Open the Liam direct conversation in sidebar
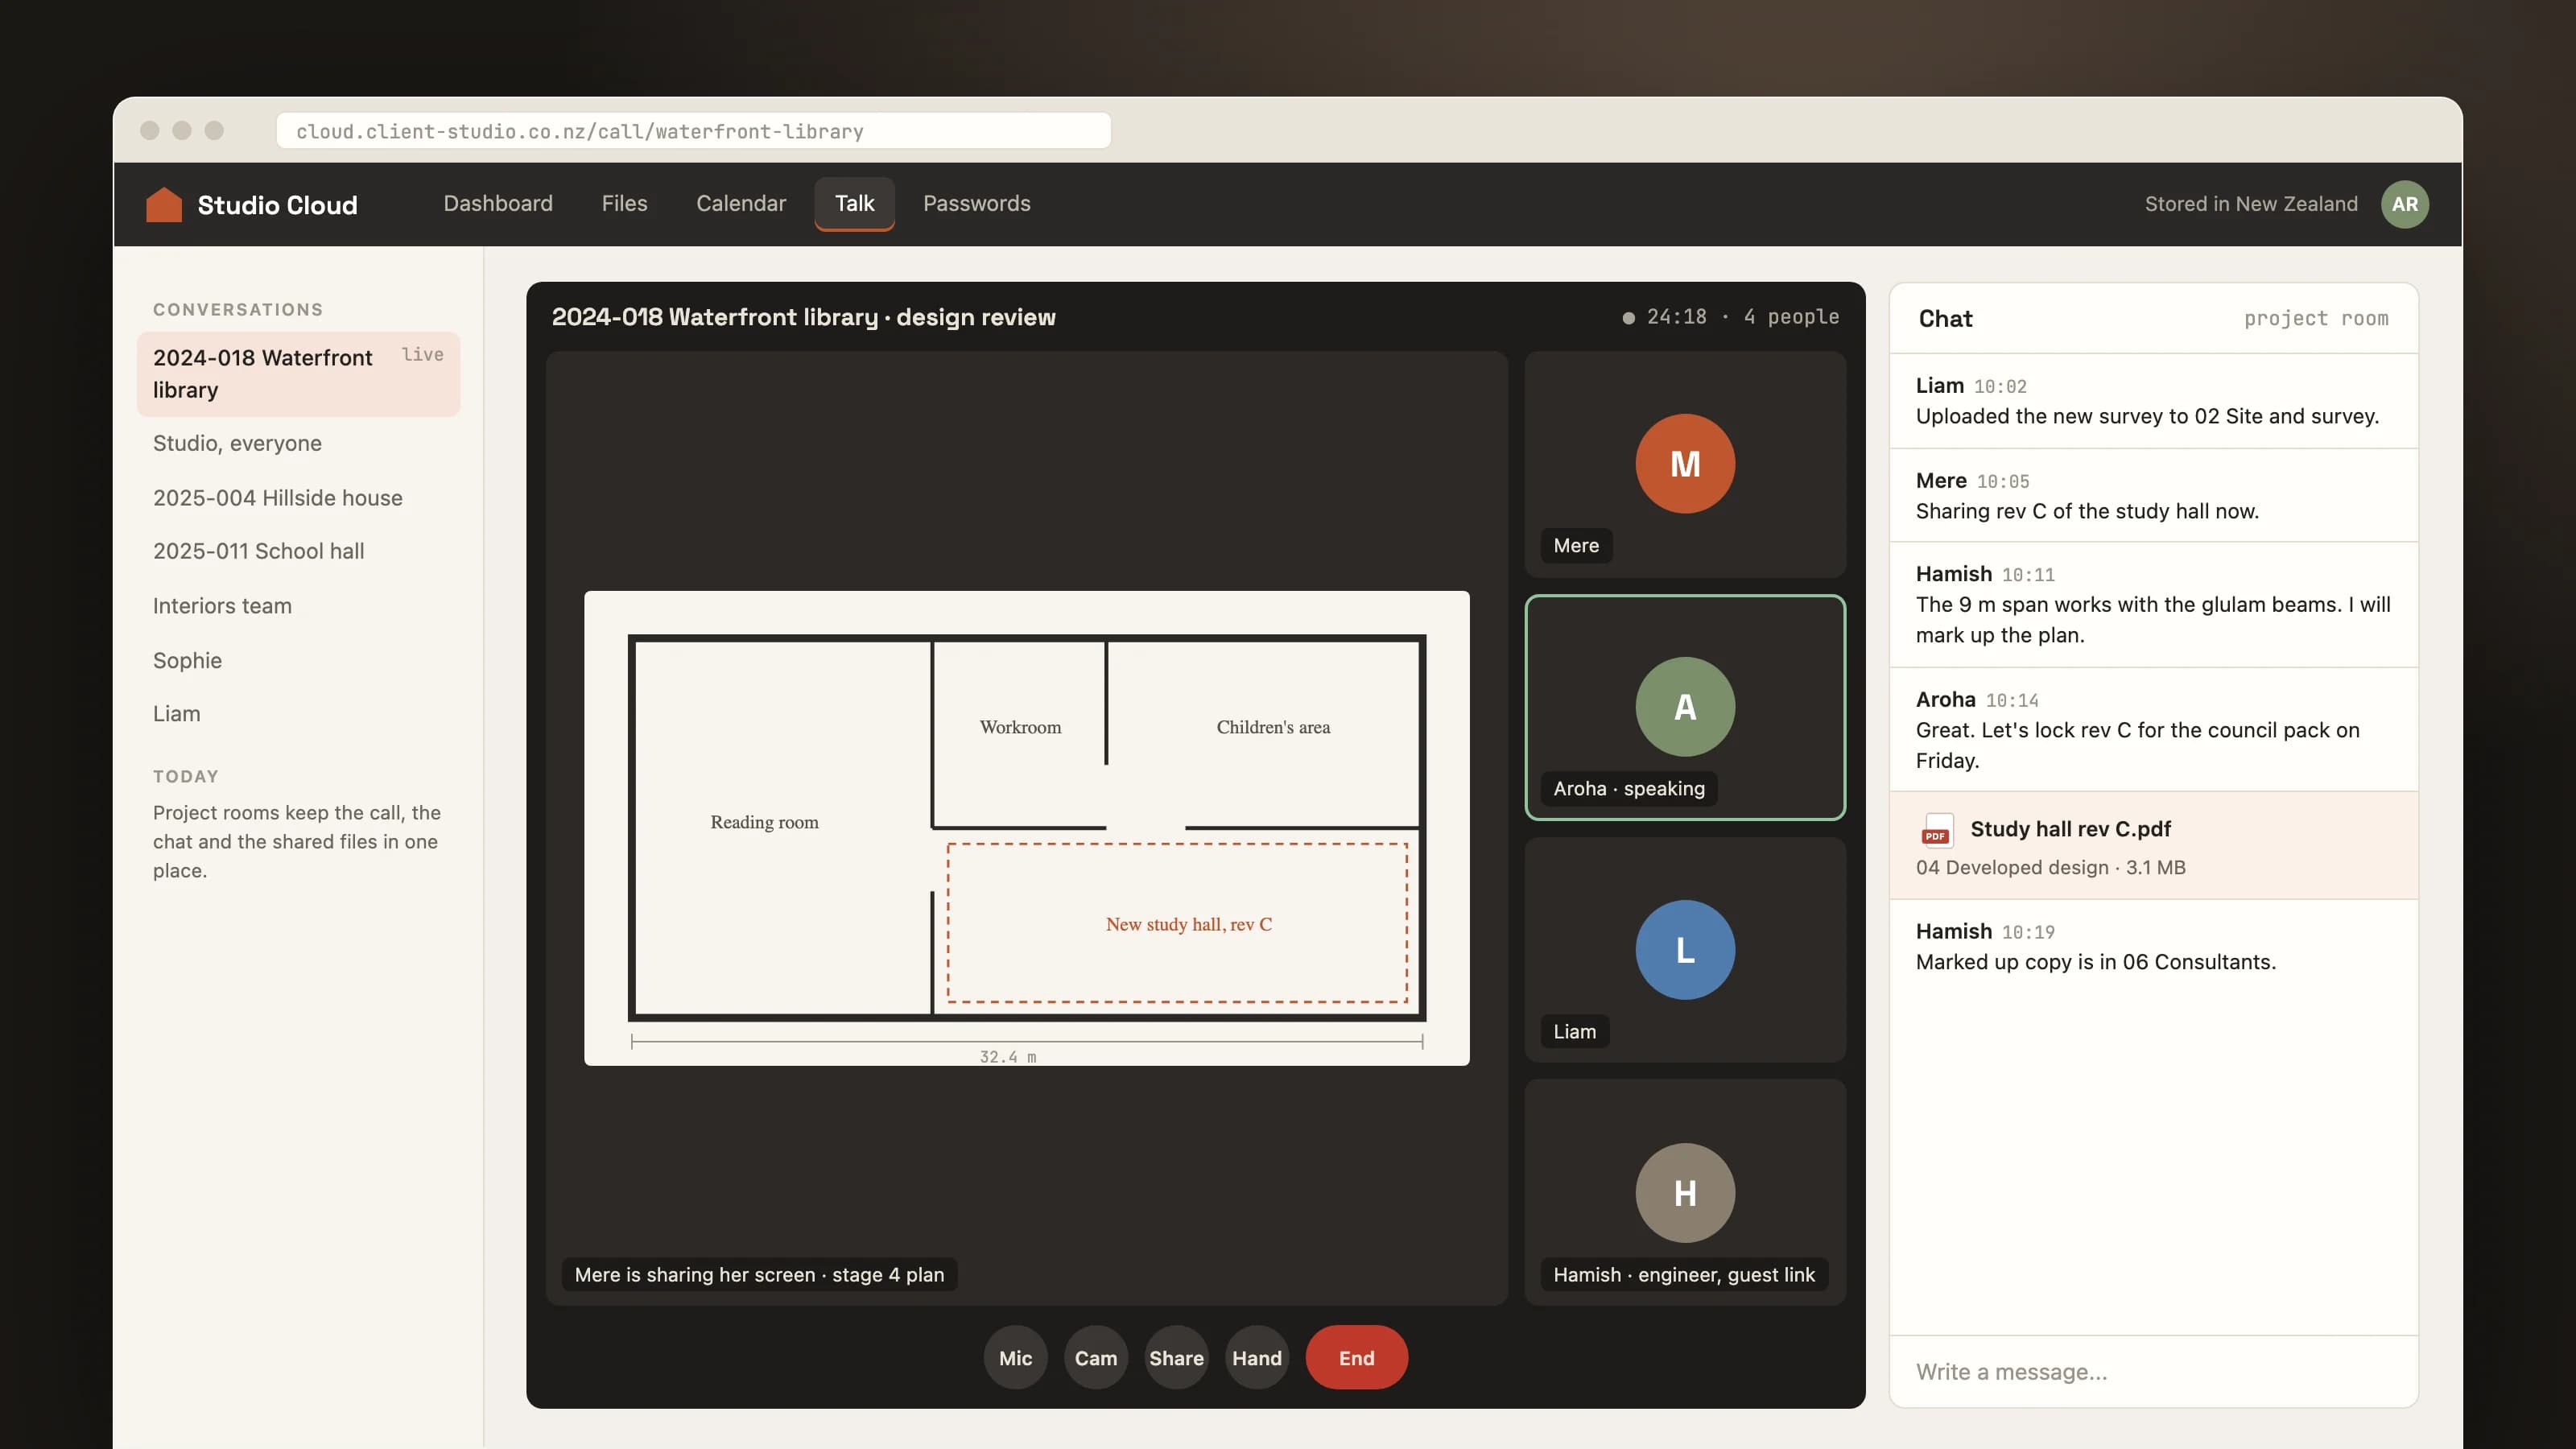Viewport: 2576px width, 1449px height. tap(298, 714)
